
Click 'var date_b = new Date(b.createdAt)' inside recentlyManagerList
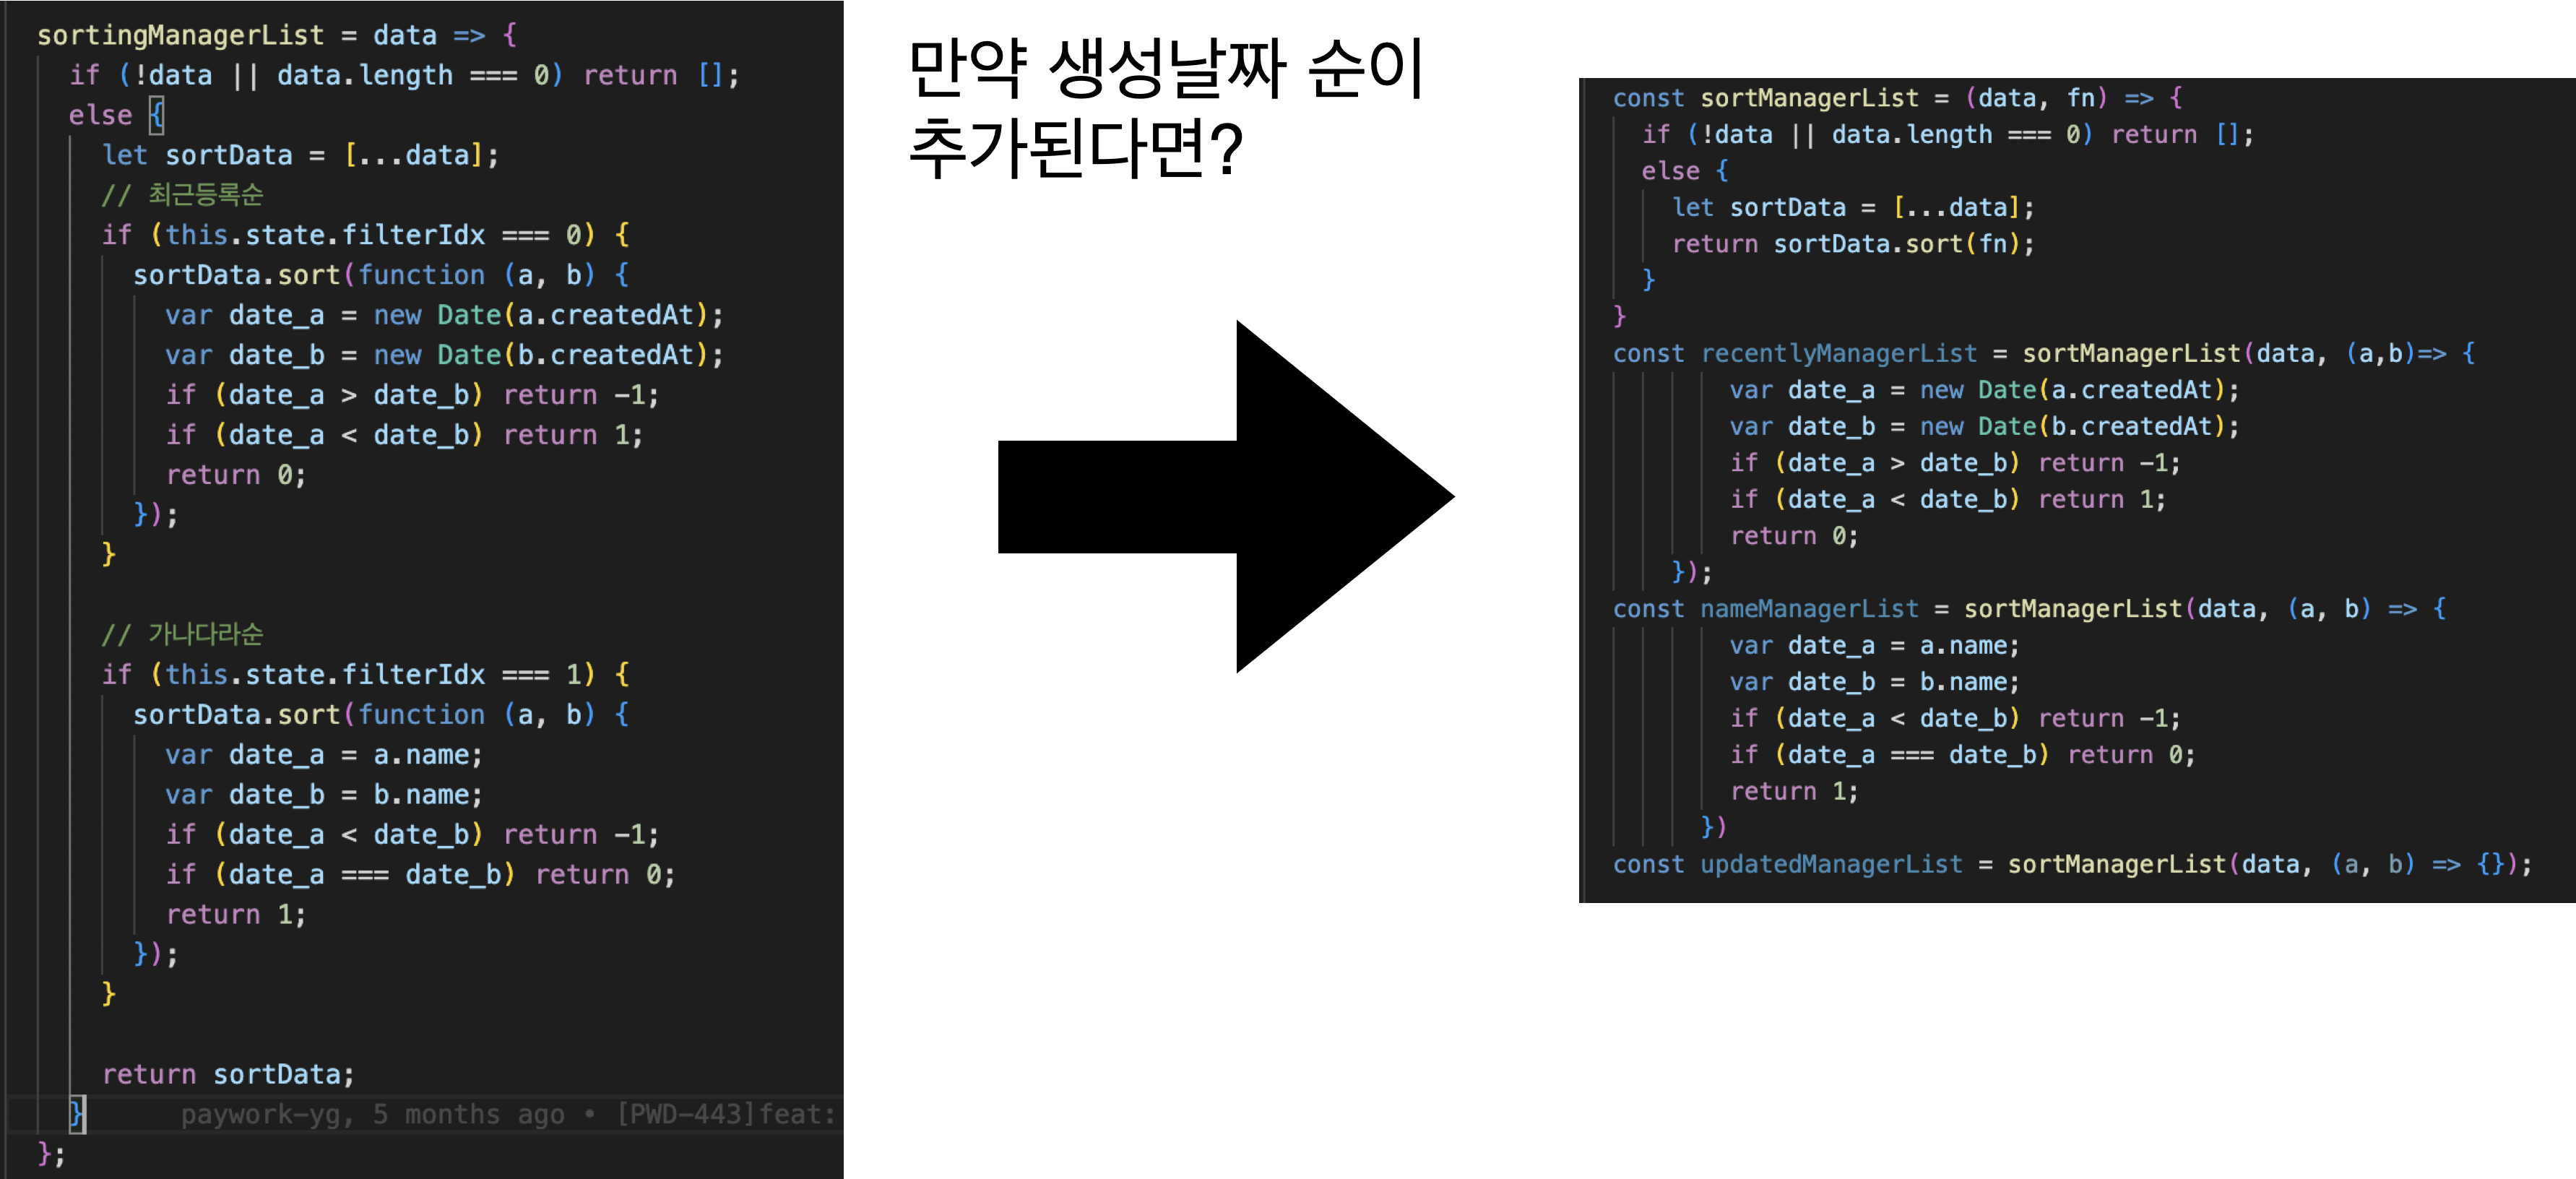[x=1985, y=427]
